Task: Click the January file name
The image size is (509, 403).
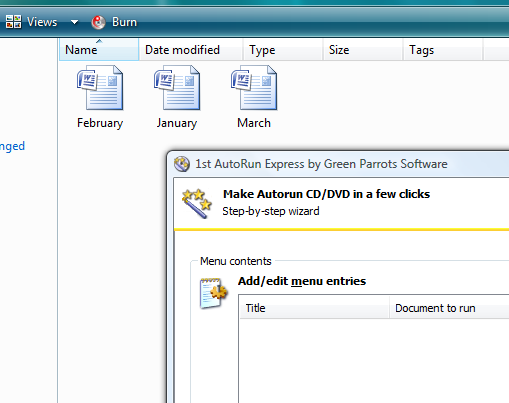Action: pyautogui.click(x=177, y=123)
